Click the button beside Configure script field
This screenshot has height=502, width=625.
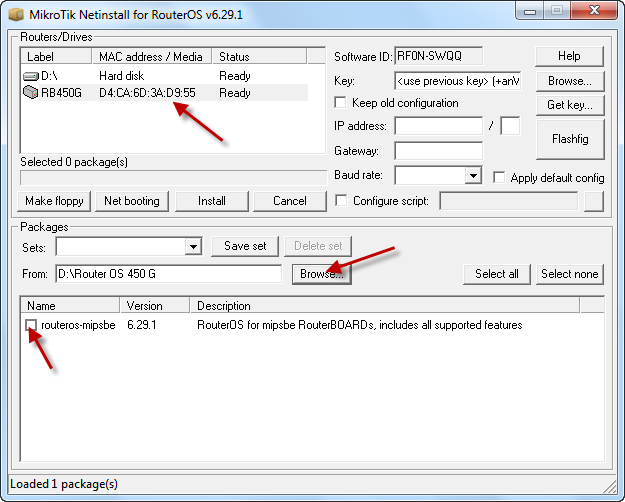tap(594, 201)
